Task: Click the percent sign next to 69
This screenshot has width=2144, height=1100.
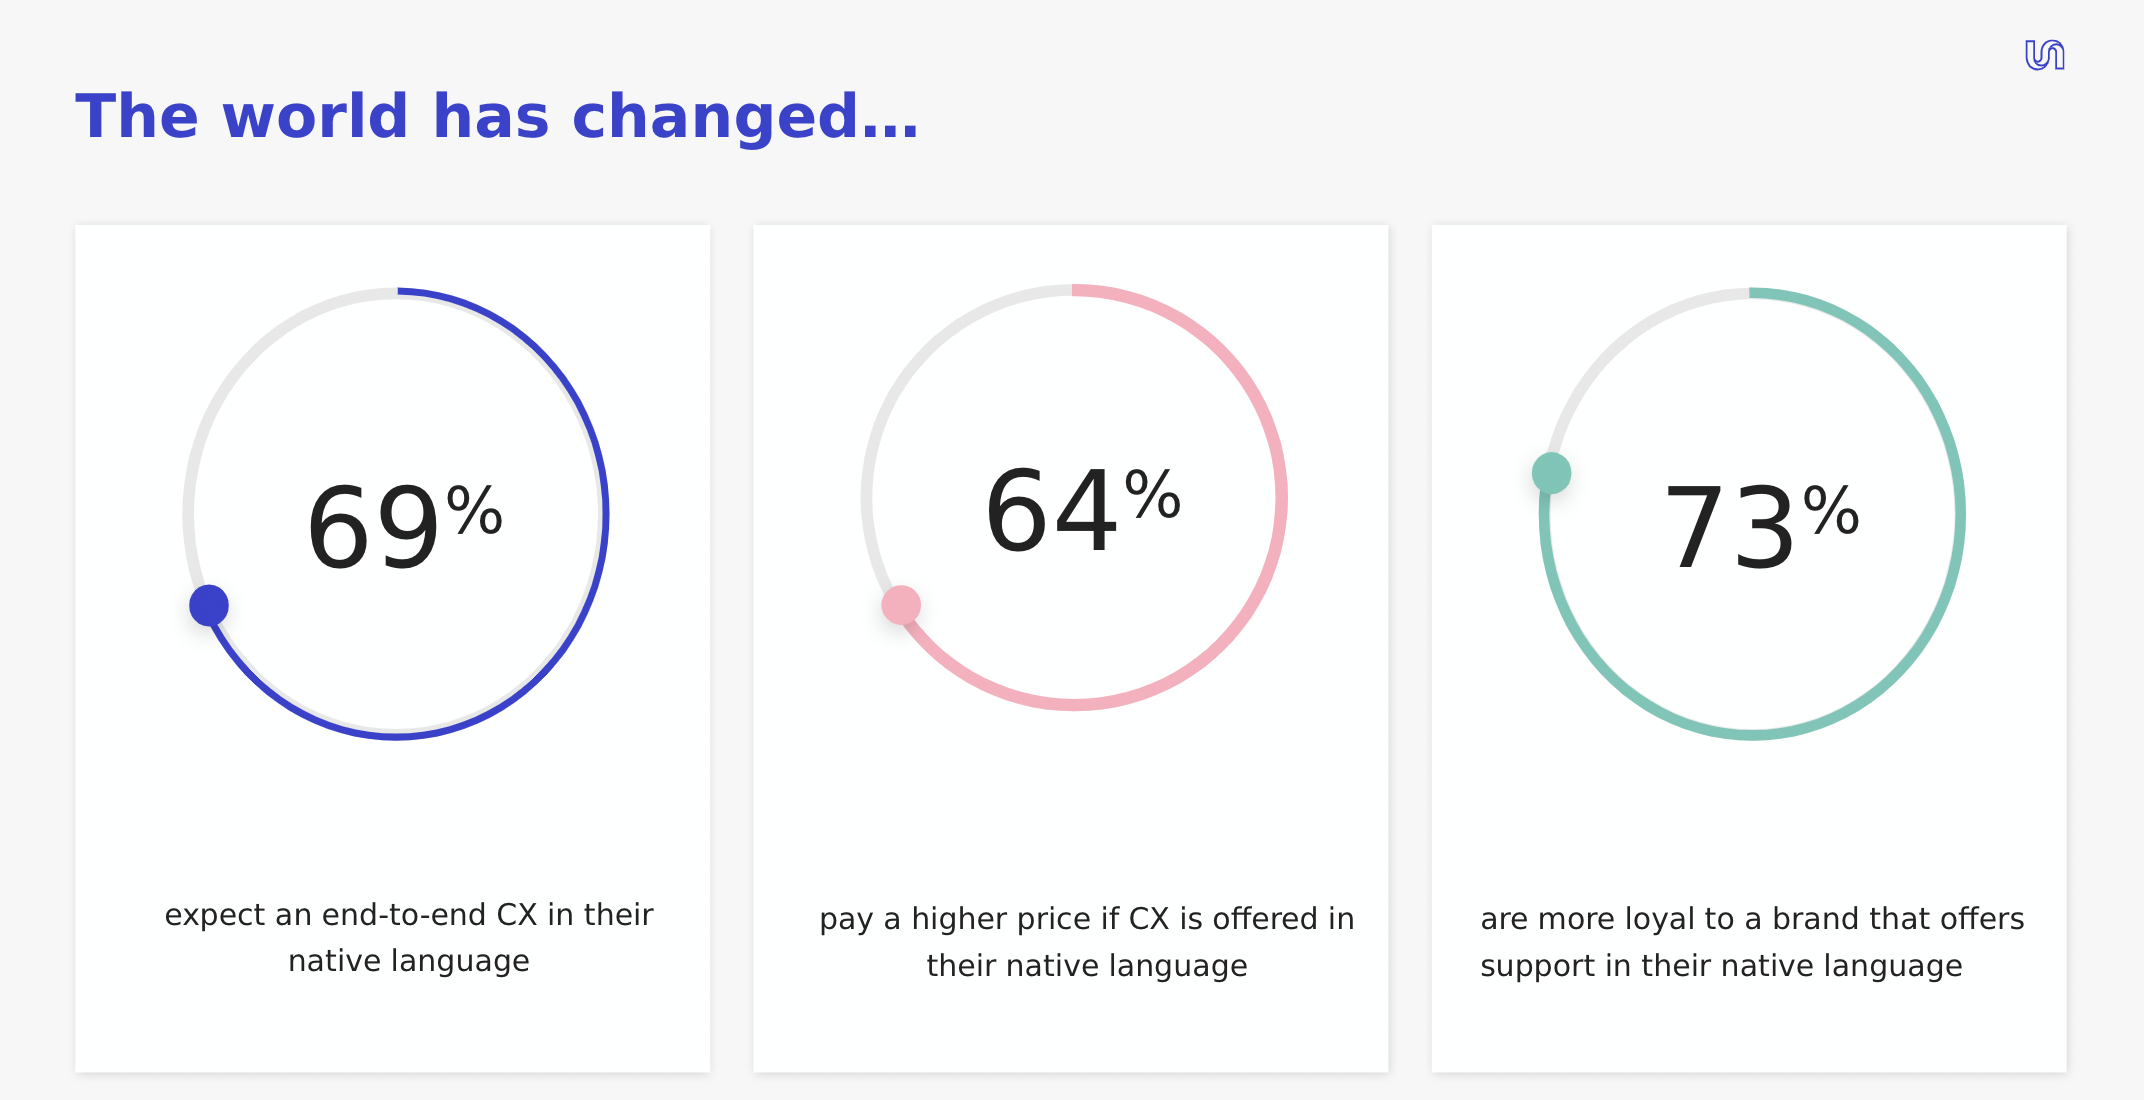Action: [x=474, y=510]
